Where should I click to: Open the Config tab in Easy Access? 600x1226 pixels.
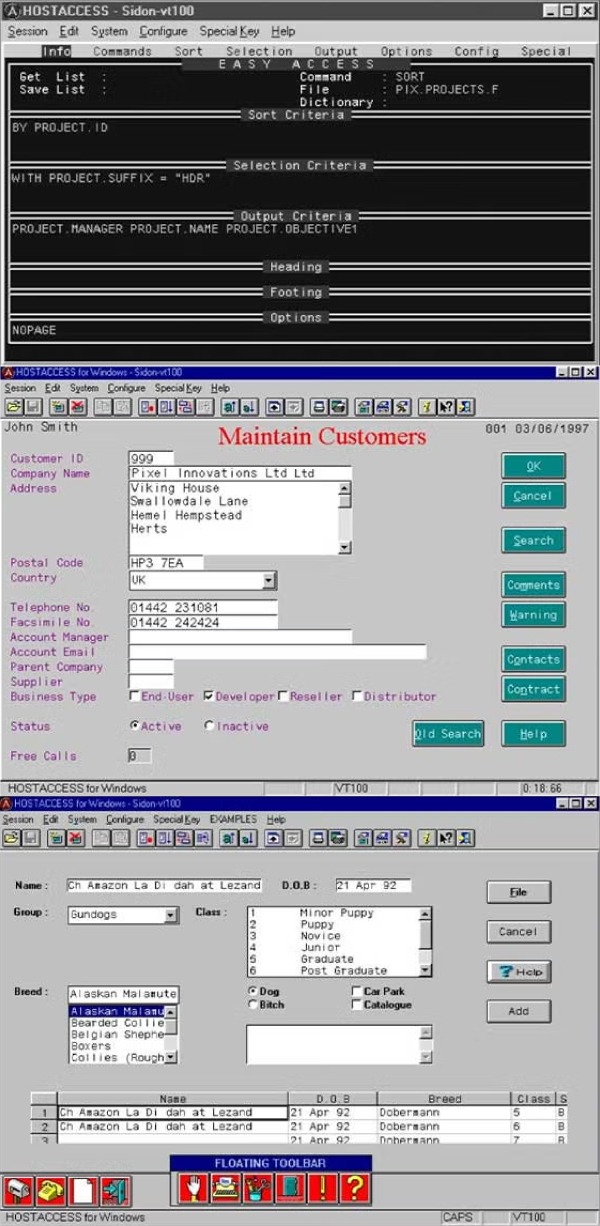coord(477,51)
